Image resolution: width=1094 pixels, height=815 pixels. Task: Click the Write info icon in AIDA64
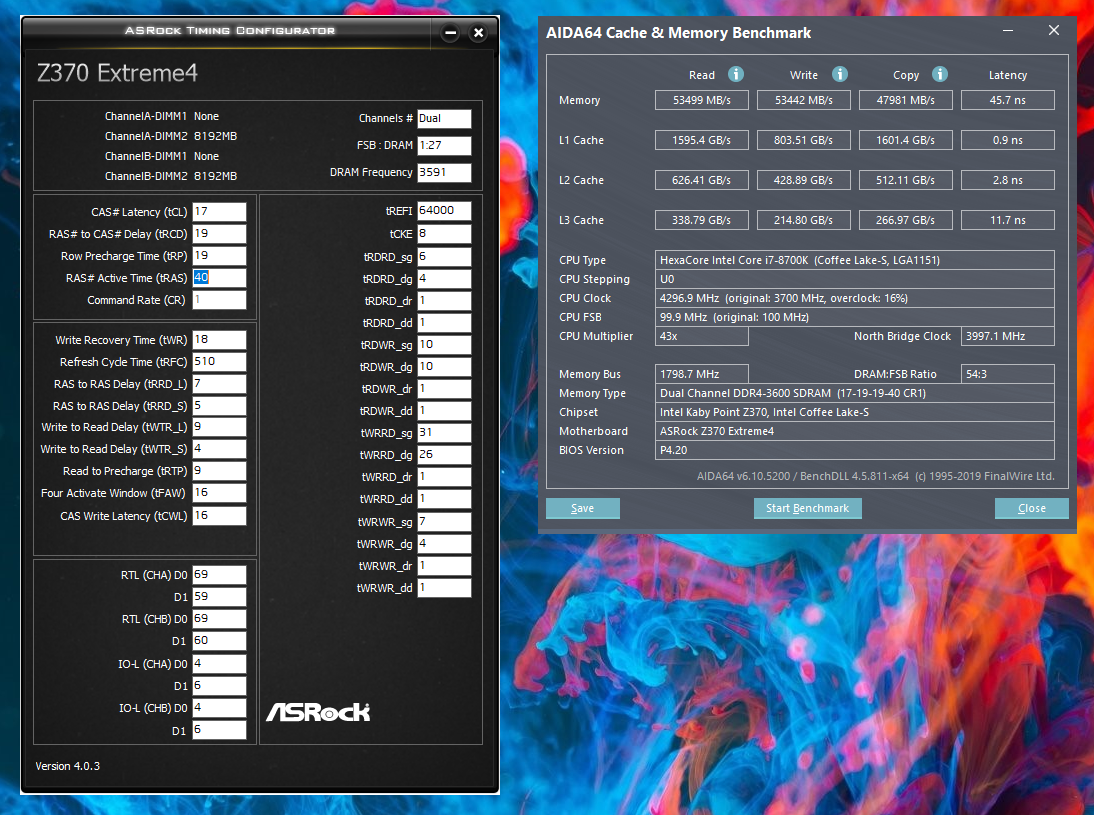pos(839,74)
